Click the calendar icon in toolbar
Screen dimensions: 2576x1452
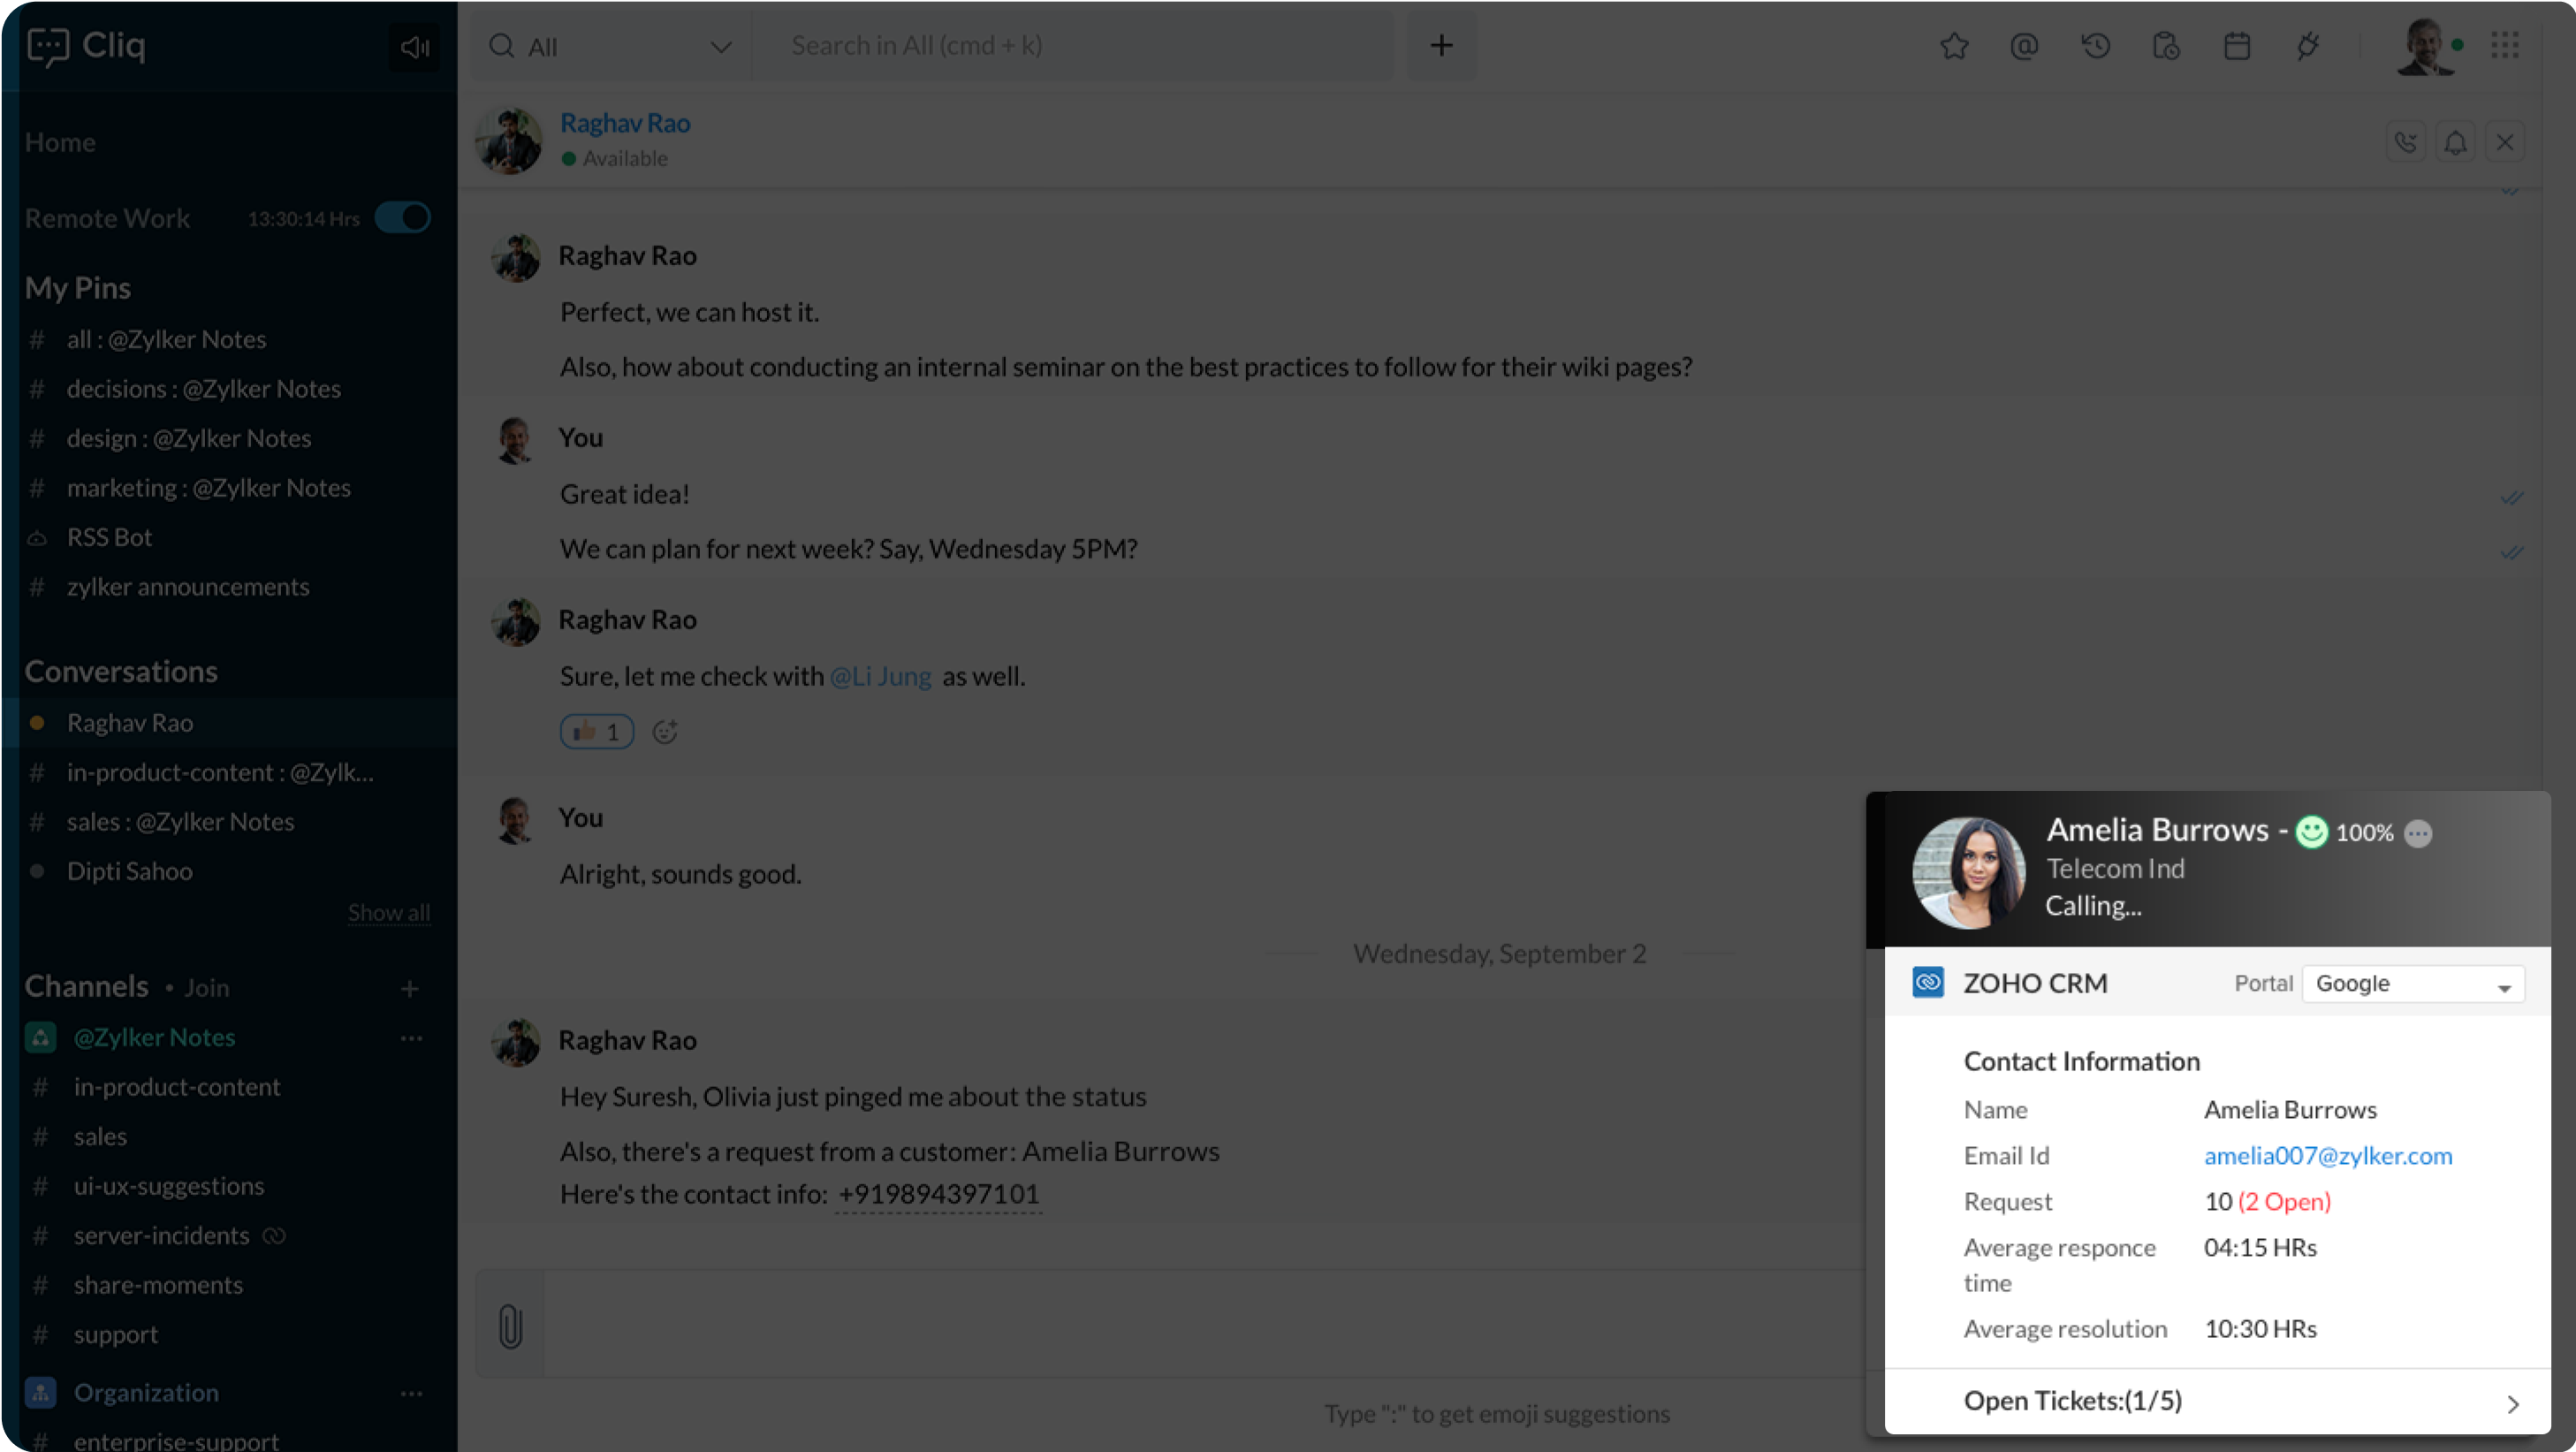tap(2237, 44)
